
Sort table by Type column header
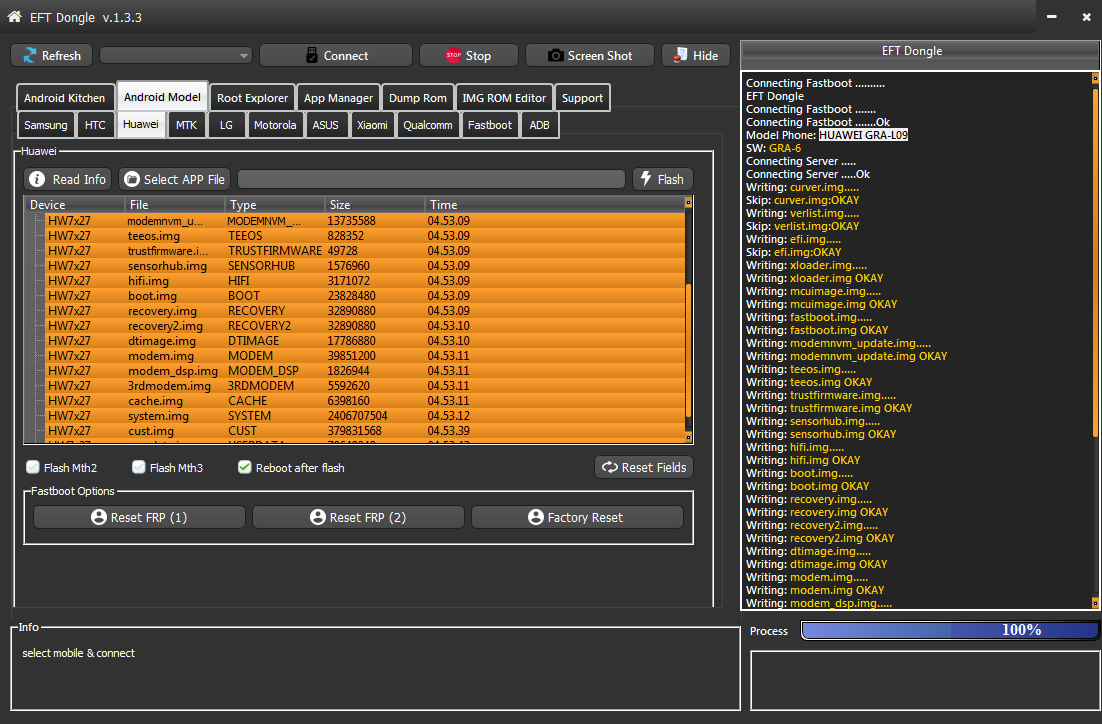click(x=275, y=205)
